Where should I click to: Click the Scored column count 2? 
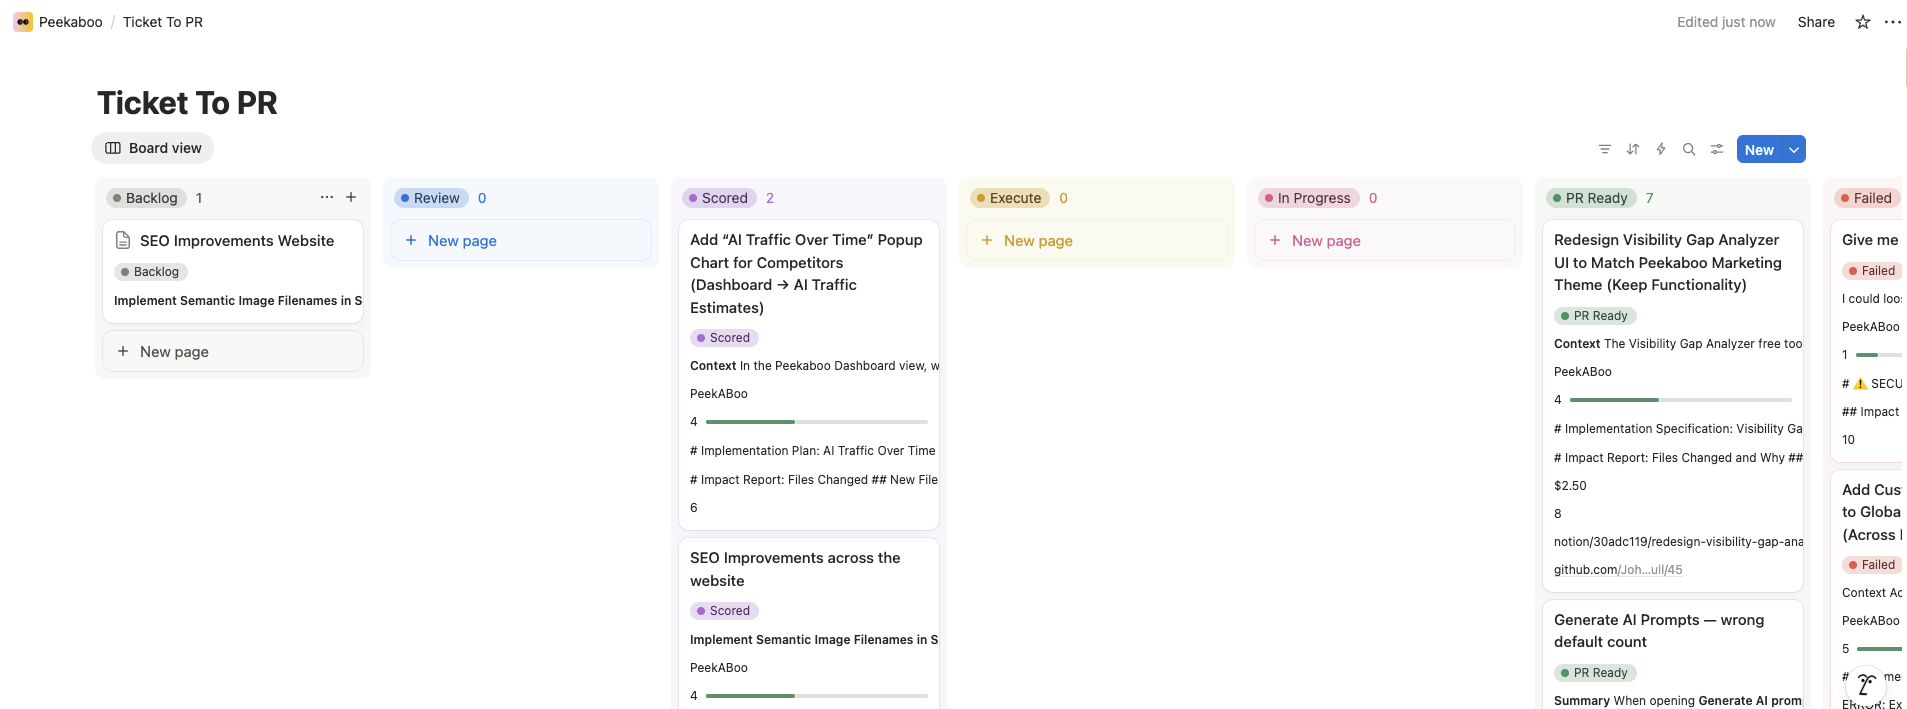tap(770, 198)
